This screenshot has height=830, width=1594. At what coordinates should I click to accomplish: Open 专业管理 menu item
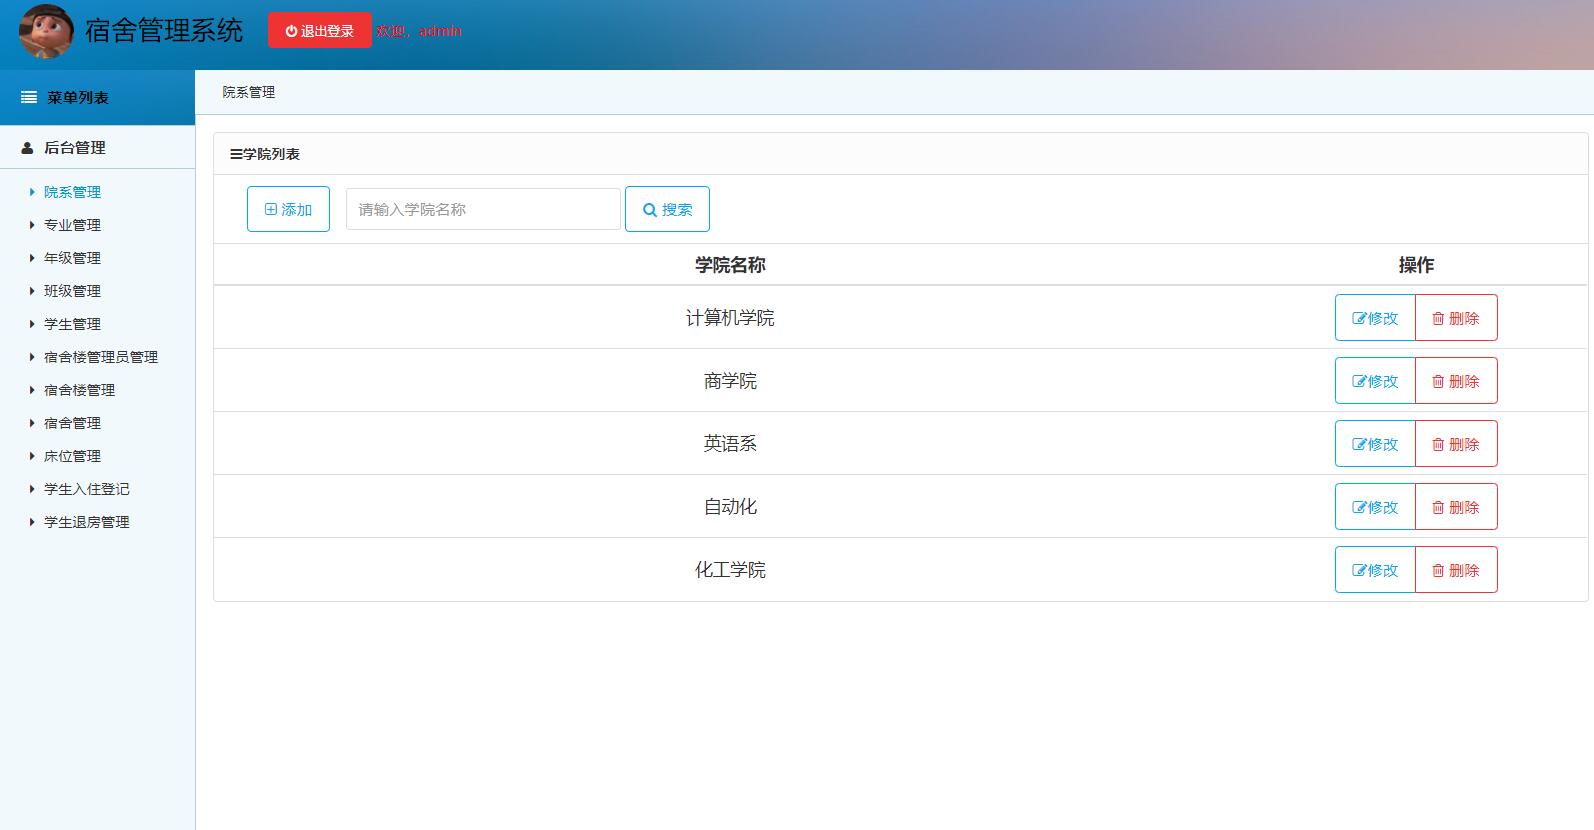(72, 225)
